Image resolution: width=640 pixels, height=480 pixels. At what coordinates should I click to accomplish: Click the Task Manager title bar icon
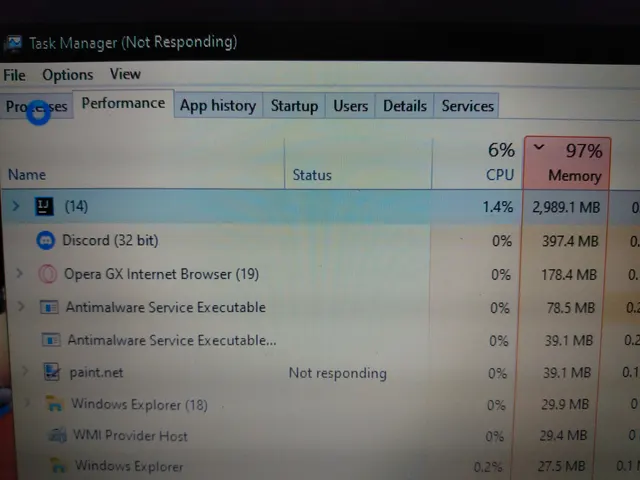pyautogui.click(x=14, y=43)
